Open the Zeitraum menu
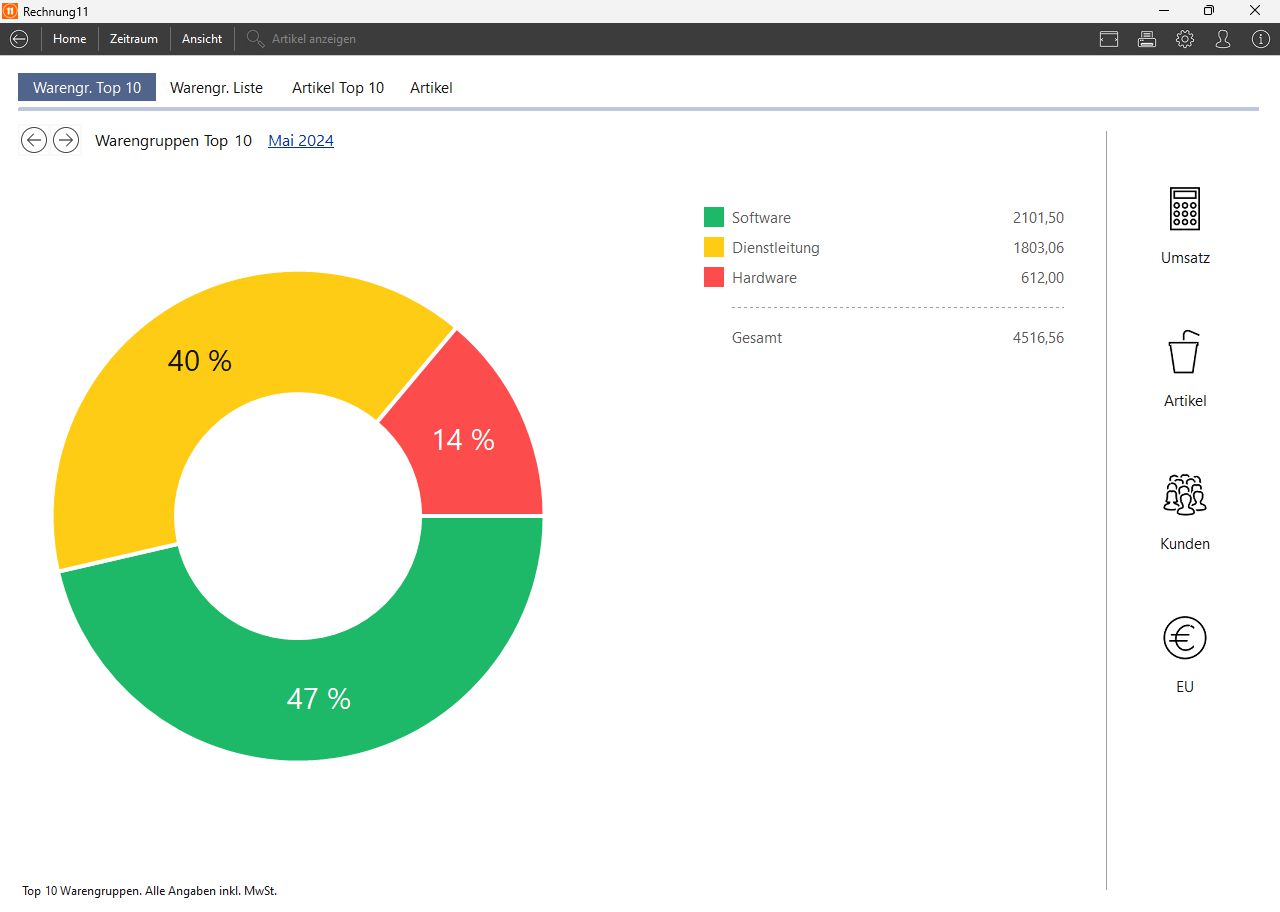The width and height of the screenshot is (1280, 912). pos(134,39)
